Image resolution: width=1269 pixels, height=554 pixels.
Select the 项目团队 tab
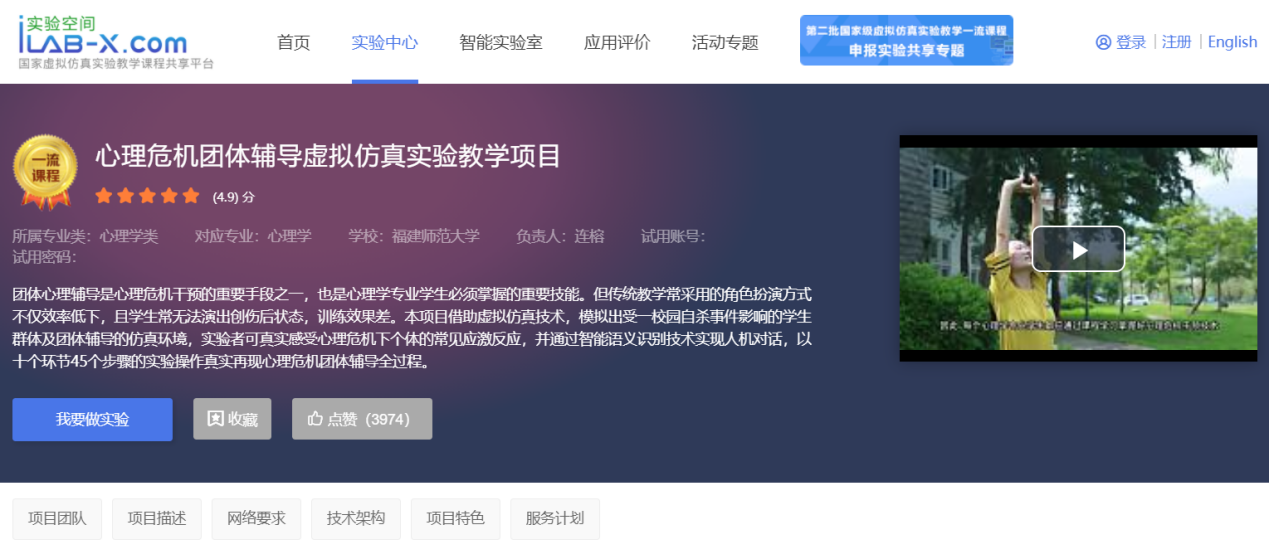coord(57,518)
